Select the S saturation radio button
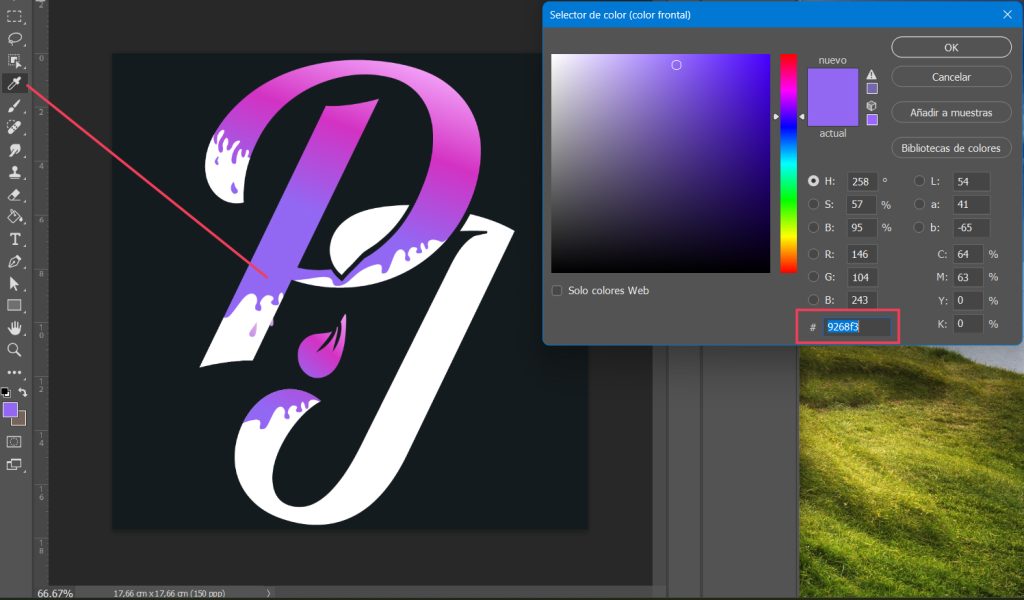Viewport: 1024px width, 600px height. point(813,205)
